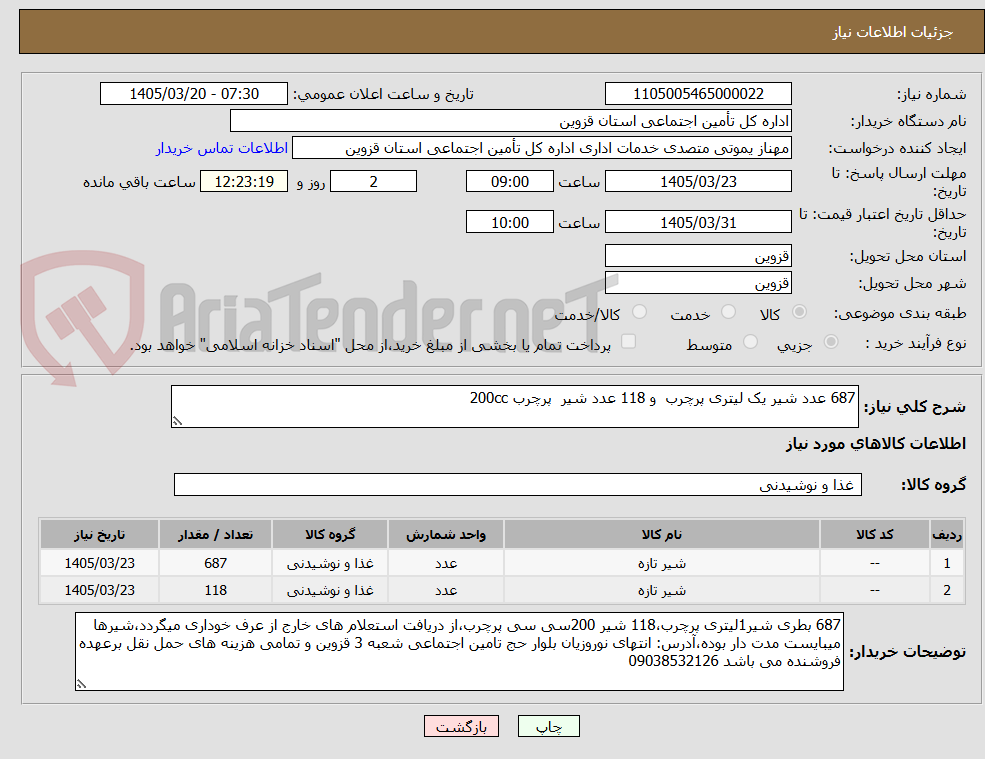Click the buyer notes text area

pyautogui.click(x=459, y=652)
